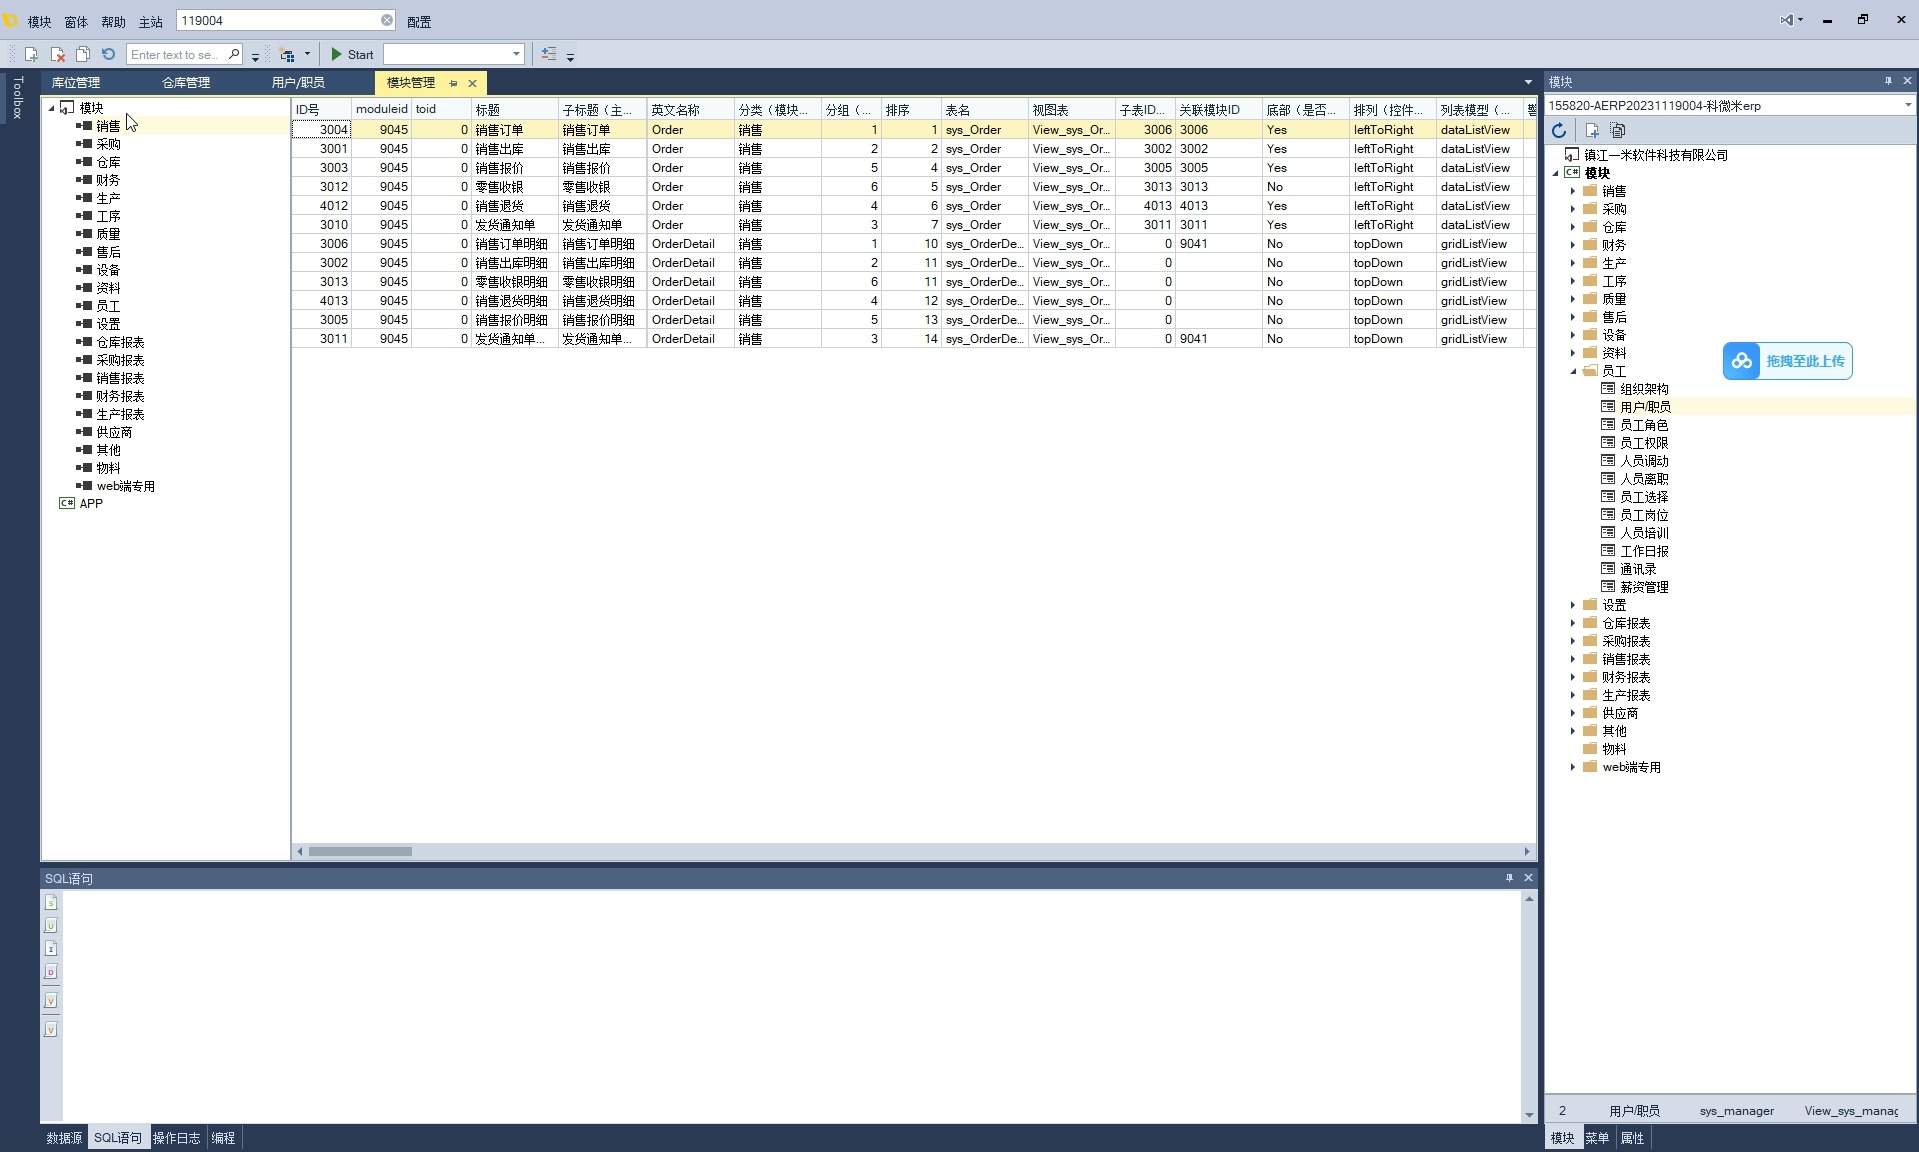Click the delete document icon with red X
Image resolution: width=1919 pixels, height=1152 pixels.
[x=57, y=54]
